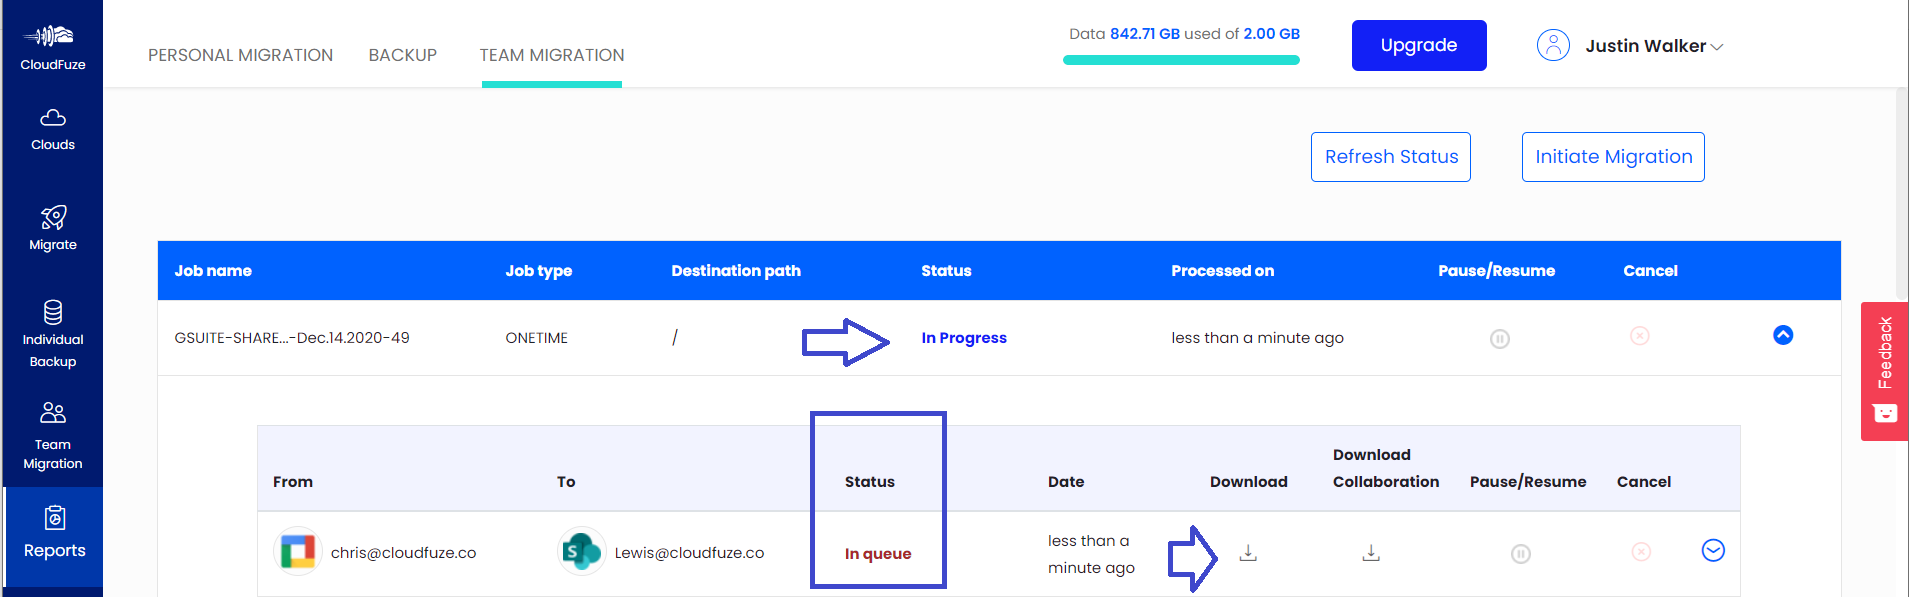Expand the chris@cloudfuze.co pair row

pos(1713,551)
